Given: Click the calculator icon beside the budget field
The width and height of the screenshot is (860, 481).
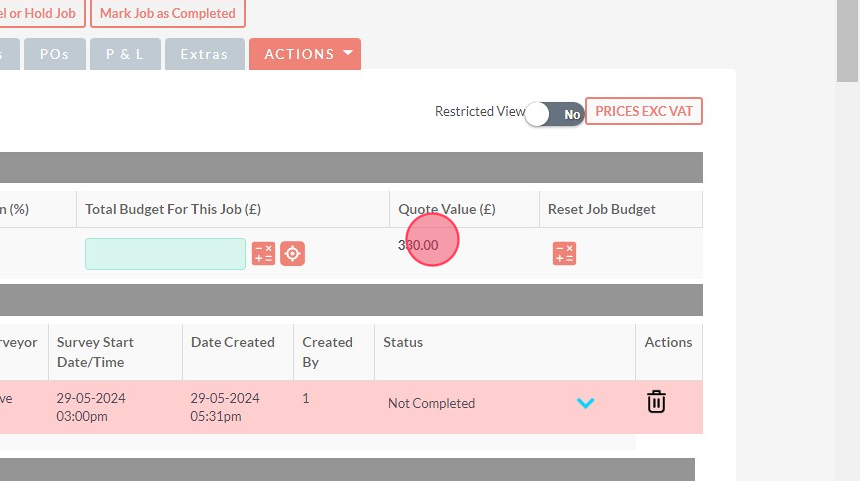Looking at the screenshot, I should click(x=263, y=254).
